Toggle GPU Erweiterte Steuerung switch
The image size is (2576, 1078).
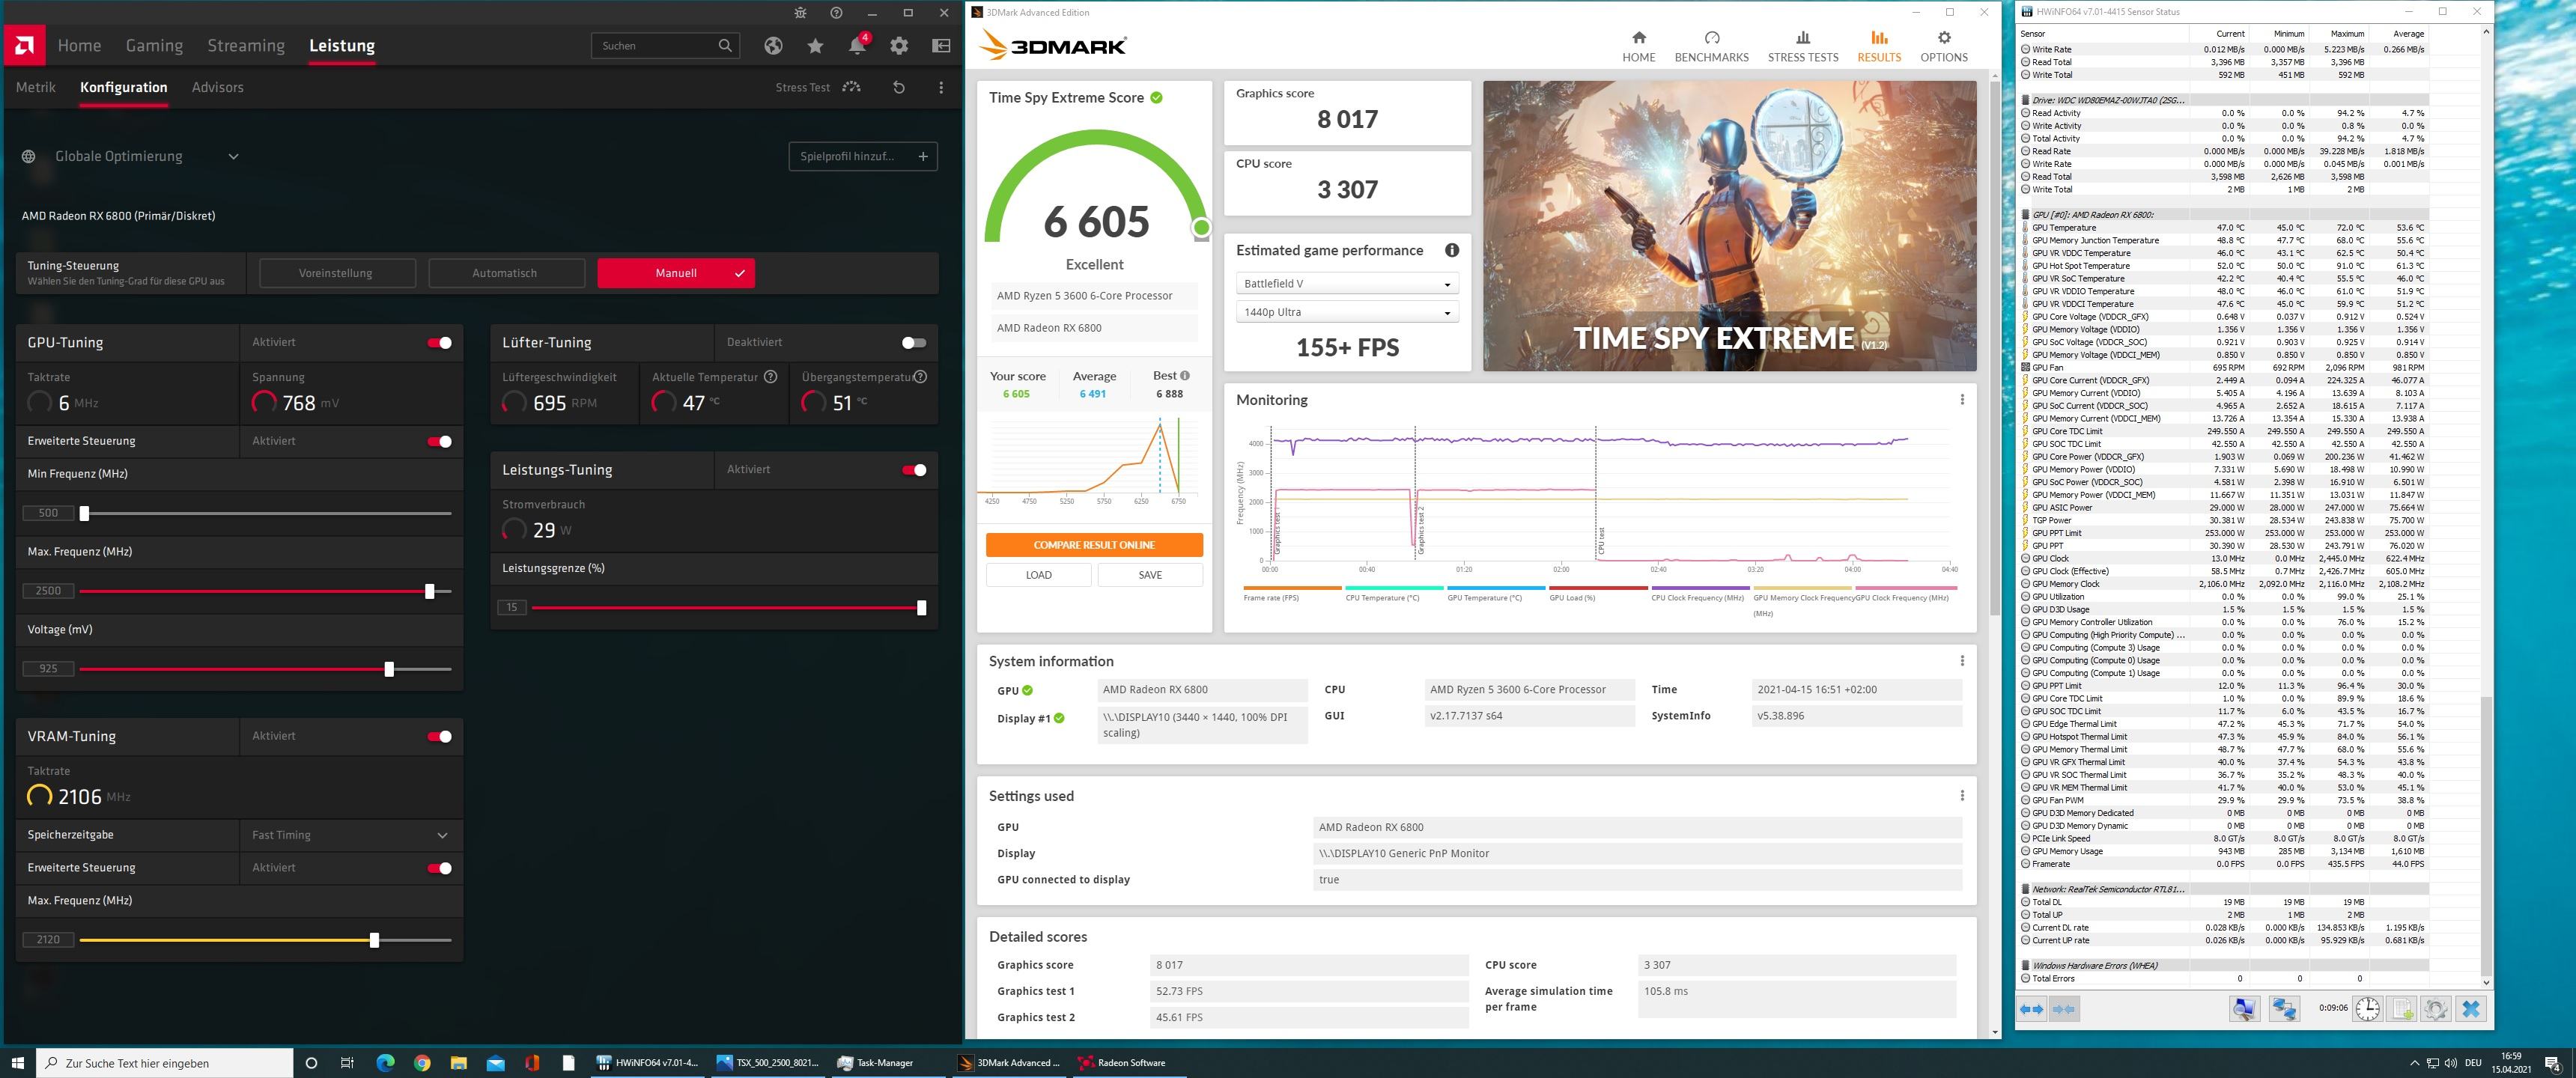(439, 441)
